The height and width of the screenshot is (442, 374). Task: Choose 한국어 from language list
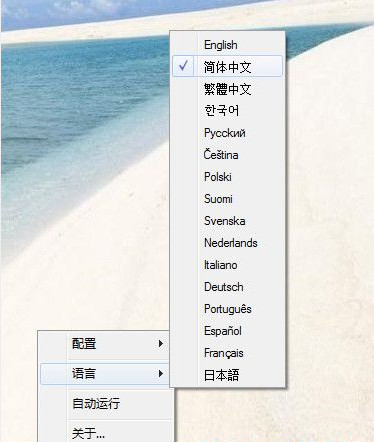[228, 111]
